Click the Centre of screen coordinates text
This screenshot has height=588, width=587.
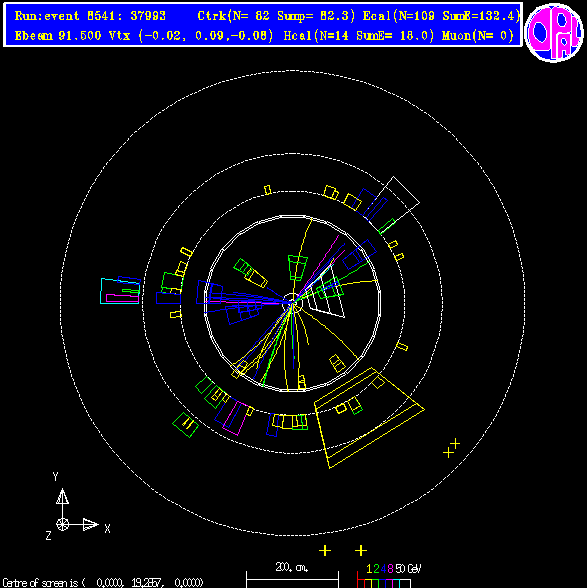click(x=103, y=583)
